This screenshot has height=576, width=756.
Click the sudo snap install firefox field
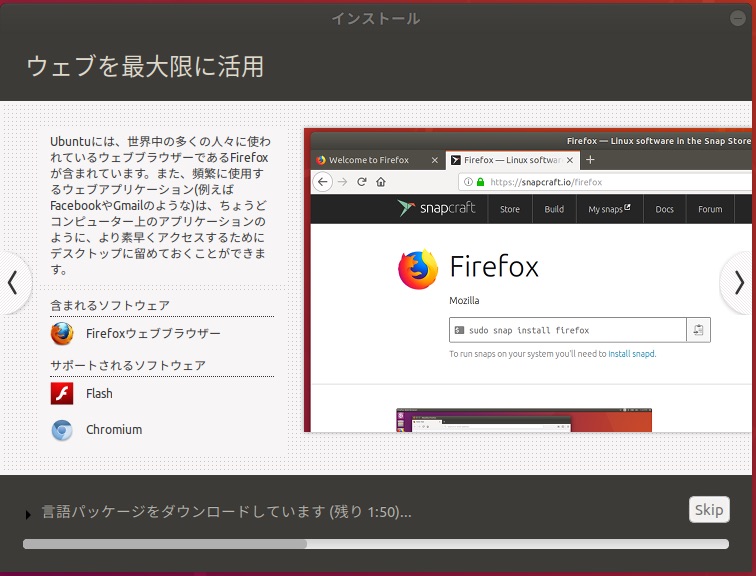(x=567, y=330)
